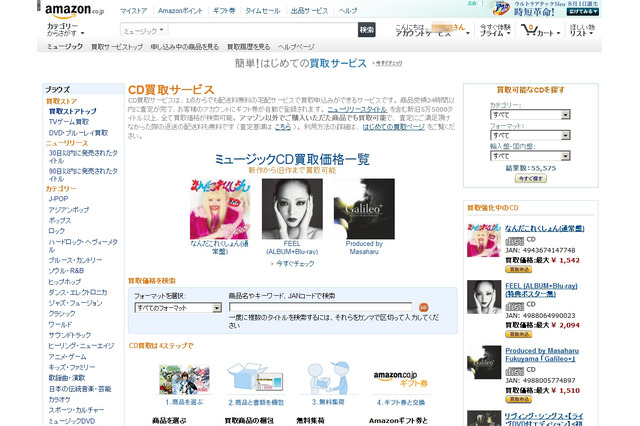Open 出品サービス in the top navigation
Image resolution: width=640 pixels, height=426 pixels.
[x=309, y=11]
